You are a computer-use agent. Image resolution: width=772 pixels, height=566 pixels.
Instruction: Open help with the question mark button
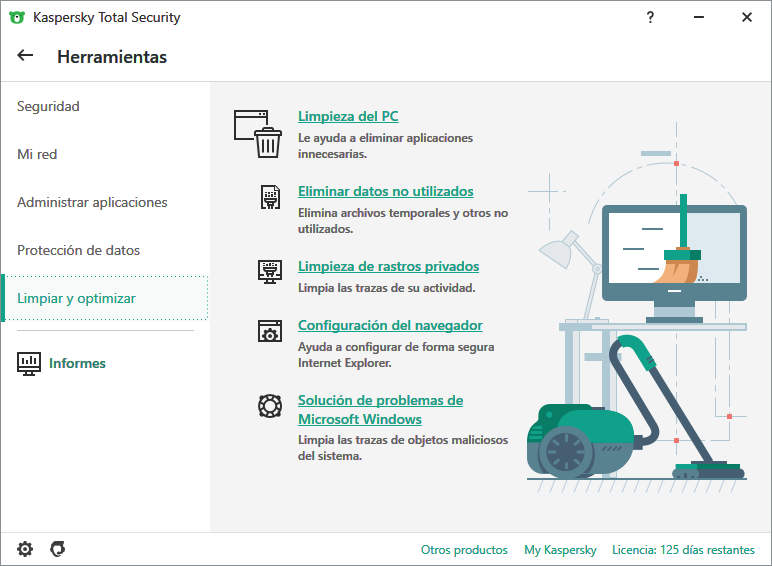tap(650, 17)
